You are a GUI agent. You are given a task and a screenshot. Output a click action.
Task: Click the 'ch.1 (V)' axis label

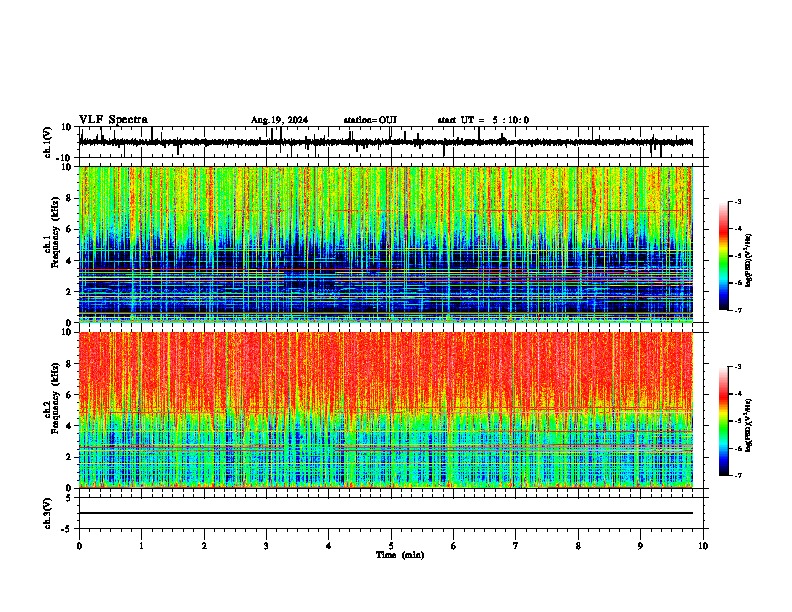(48, 142)
